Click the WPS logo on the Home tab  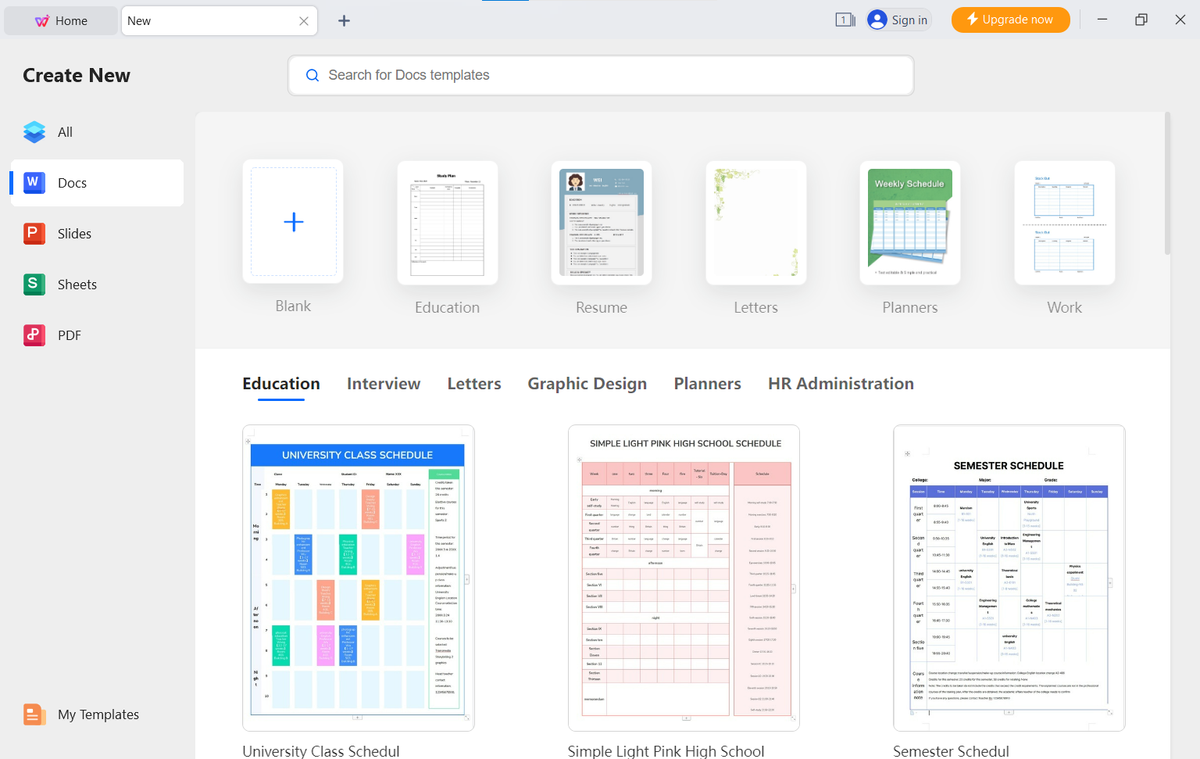click(x=42, y=20)
